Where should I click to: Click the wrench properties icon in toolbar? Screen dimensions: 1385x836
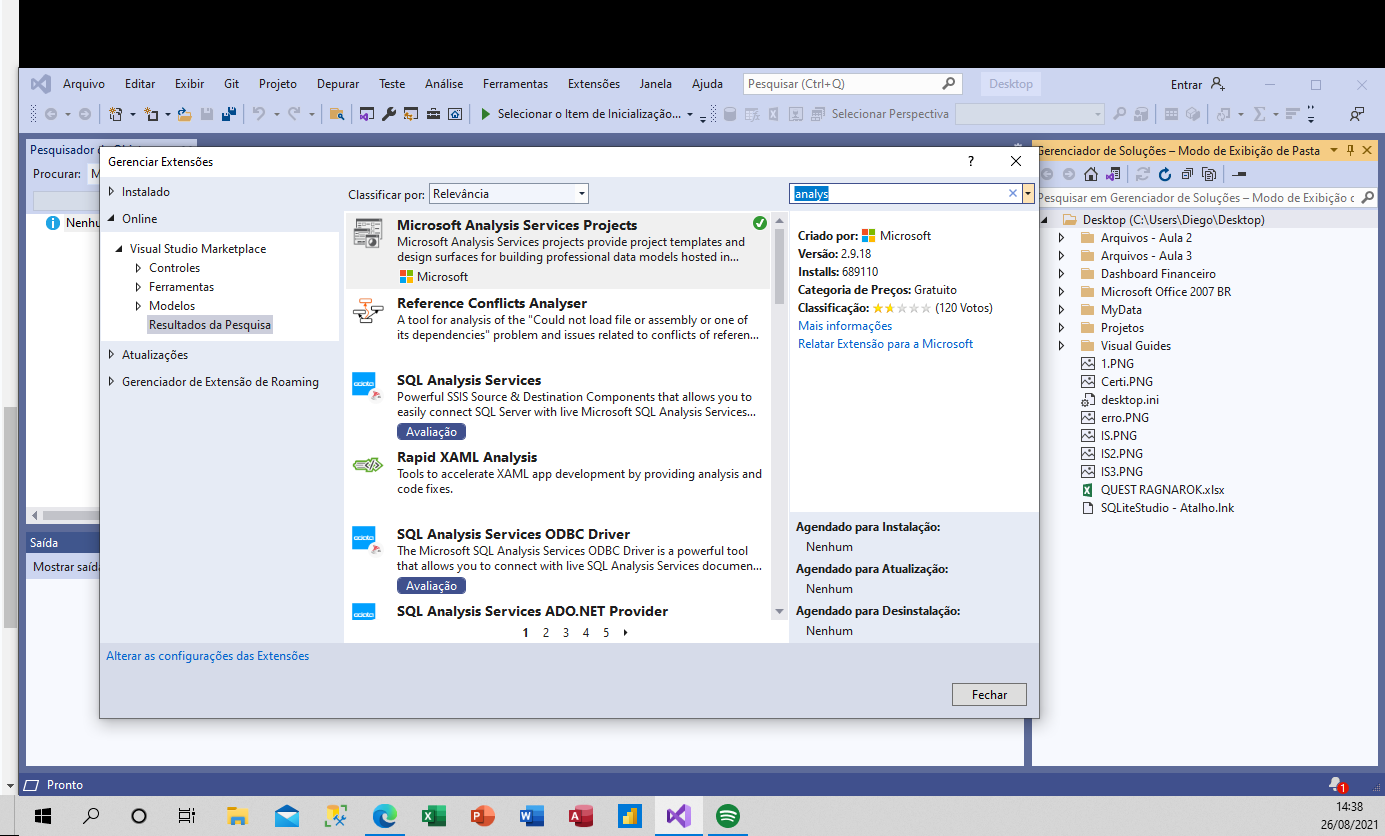point(389,114)
